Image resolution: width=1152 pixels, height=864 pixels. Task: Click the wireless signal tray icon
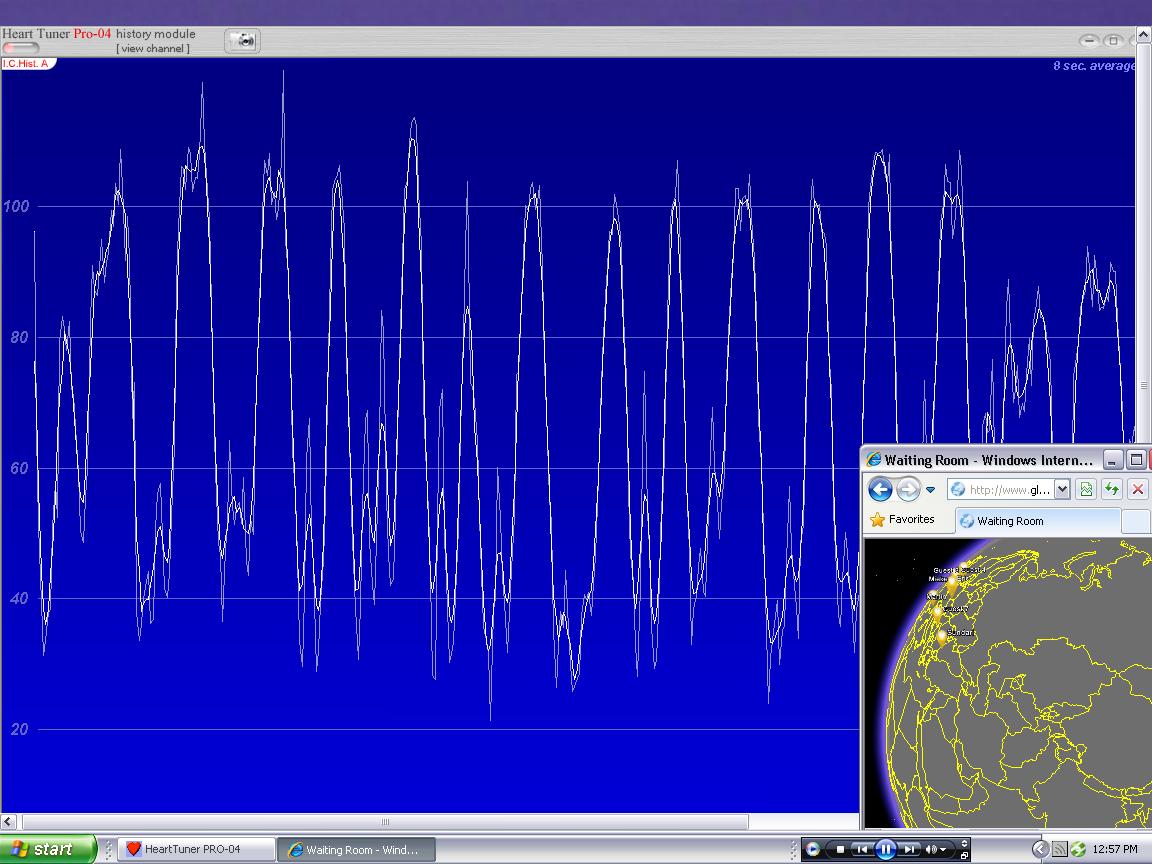[1059, 849]
